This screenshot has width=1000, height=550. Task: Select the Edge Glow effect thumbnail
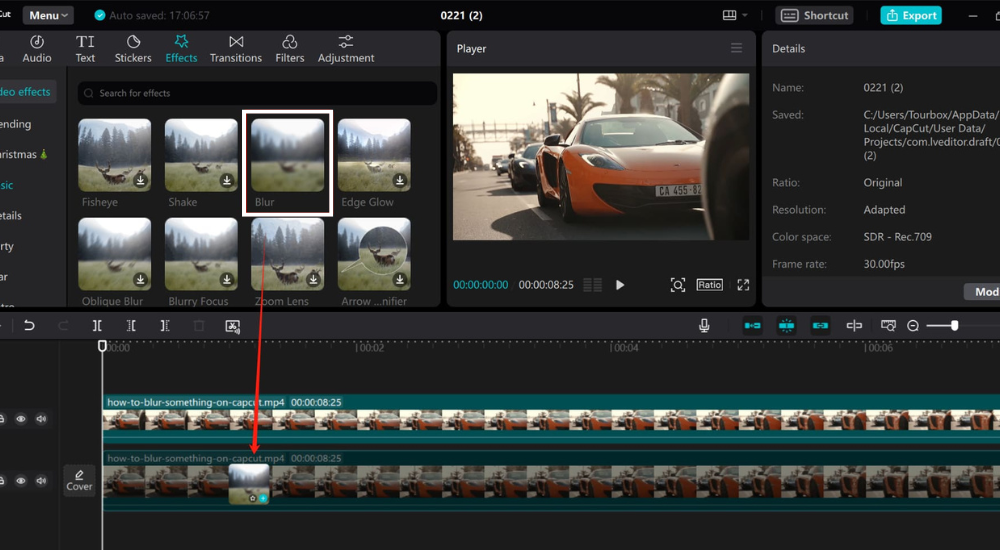(x=374, y=155)
